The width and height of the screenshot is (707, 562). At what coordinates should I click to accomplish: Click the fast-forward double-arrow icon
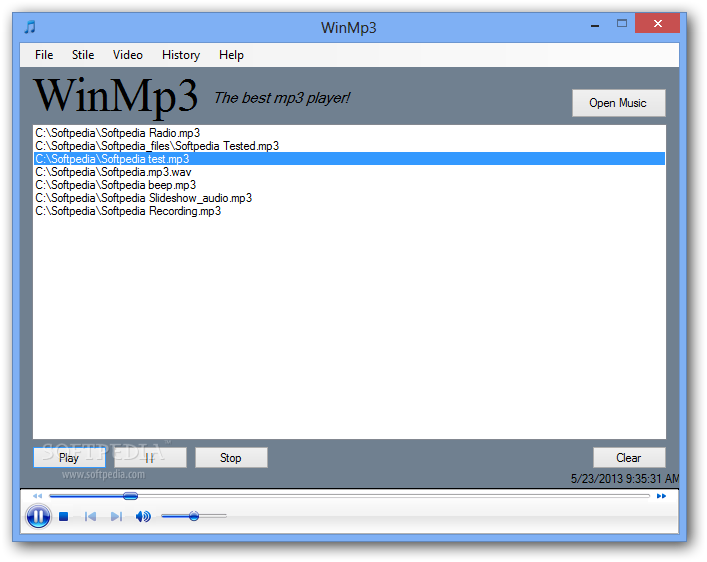click(661, 496)
